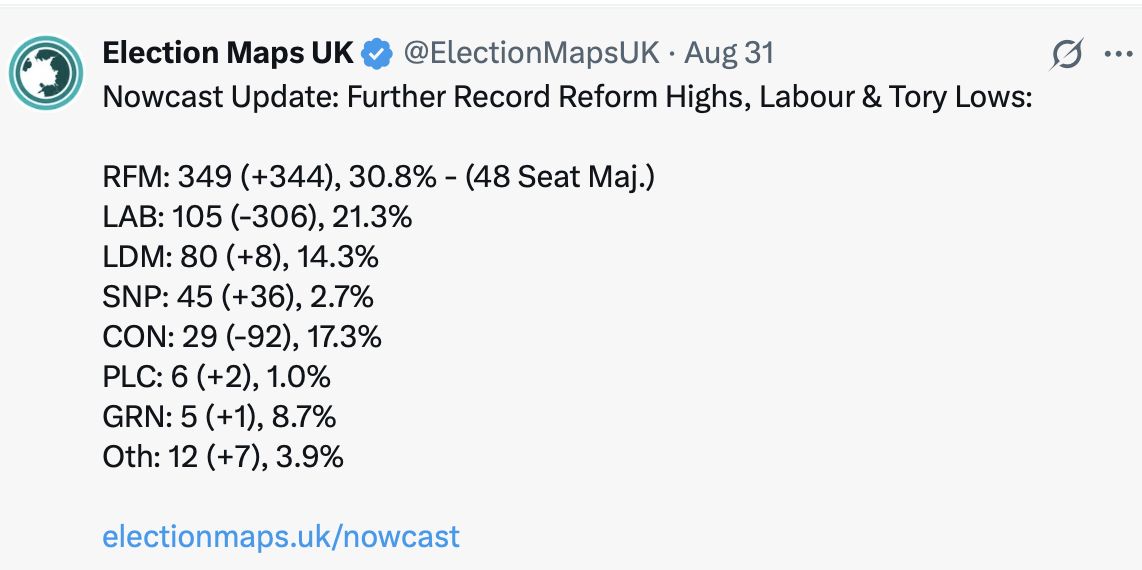Open the three-dot More options menu
Image resolution: width=1142 pixels, height=570 pixels.
[1117, 55]
